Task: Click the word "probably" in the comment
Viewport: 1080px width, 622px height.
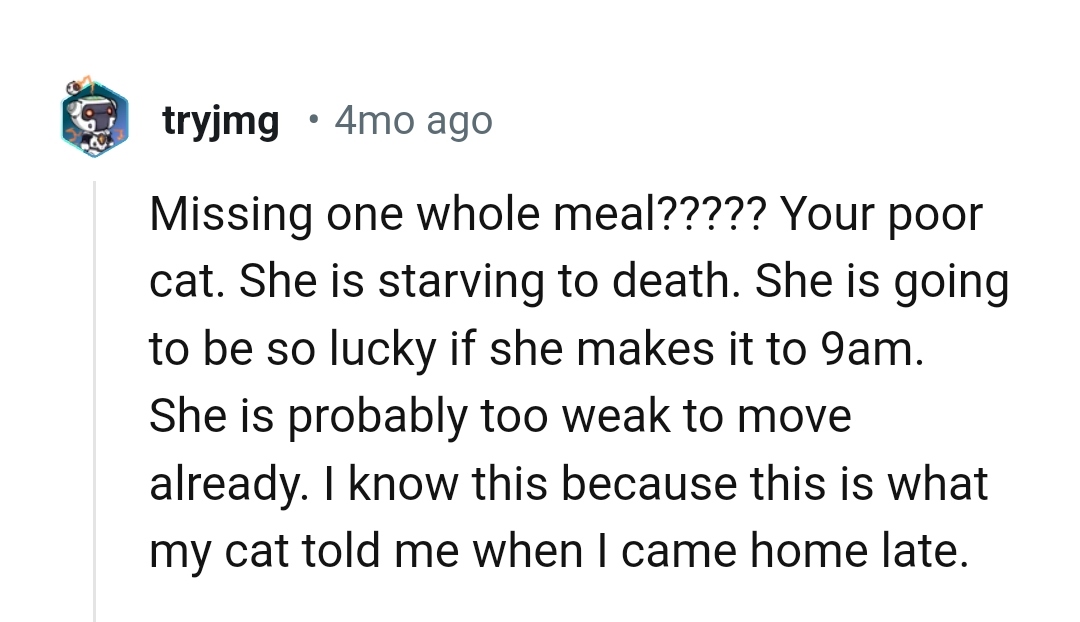Action: point(376,416)
